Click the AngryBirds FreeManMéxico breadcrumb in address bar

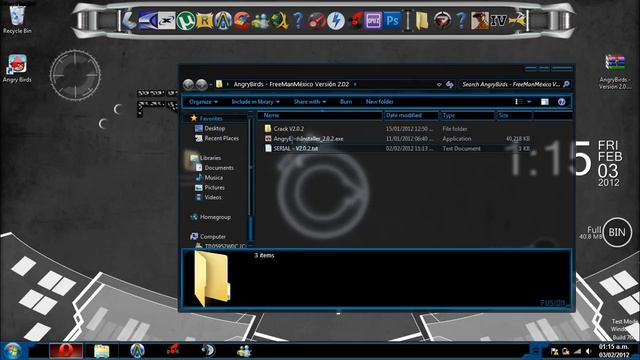tap(291, 84)
